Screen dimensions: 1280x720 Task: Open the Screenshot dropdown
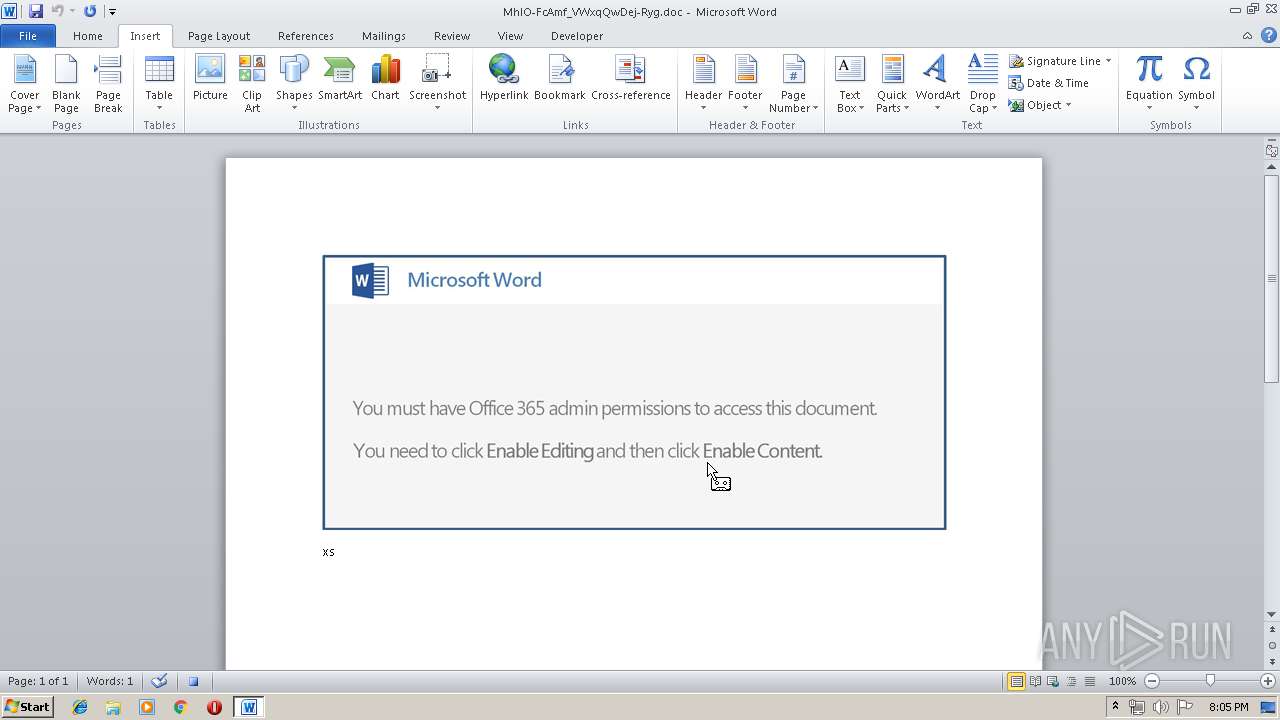coord(437,85)
